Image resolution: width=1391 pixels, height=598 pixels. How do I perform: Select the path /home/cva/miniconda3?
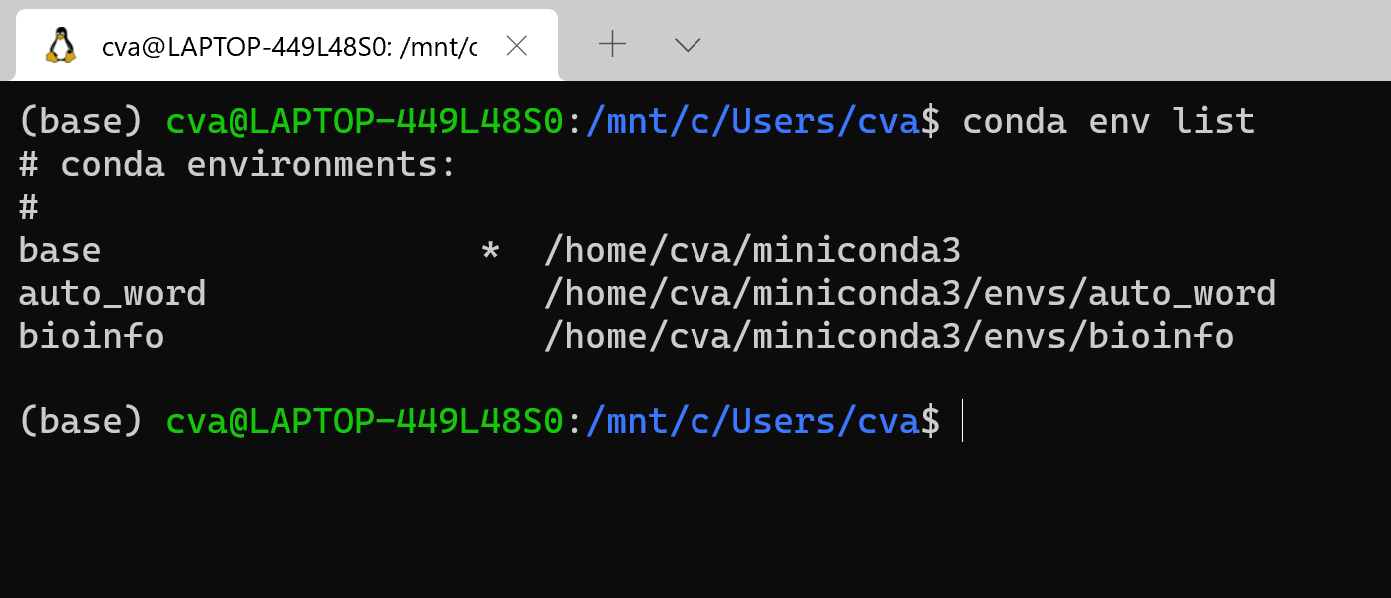[751, 249]
